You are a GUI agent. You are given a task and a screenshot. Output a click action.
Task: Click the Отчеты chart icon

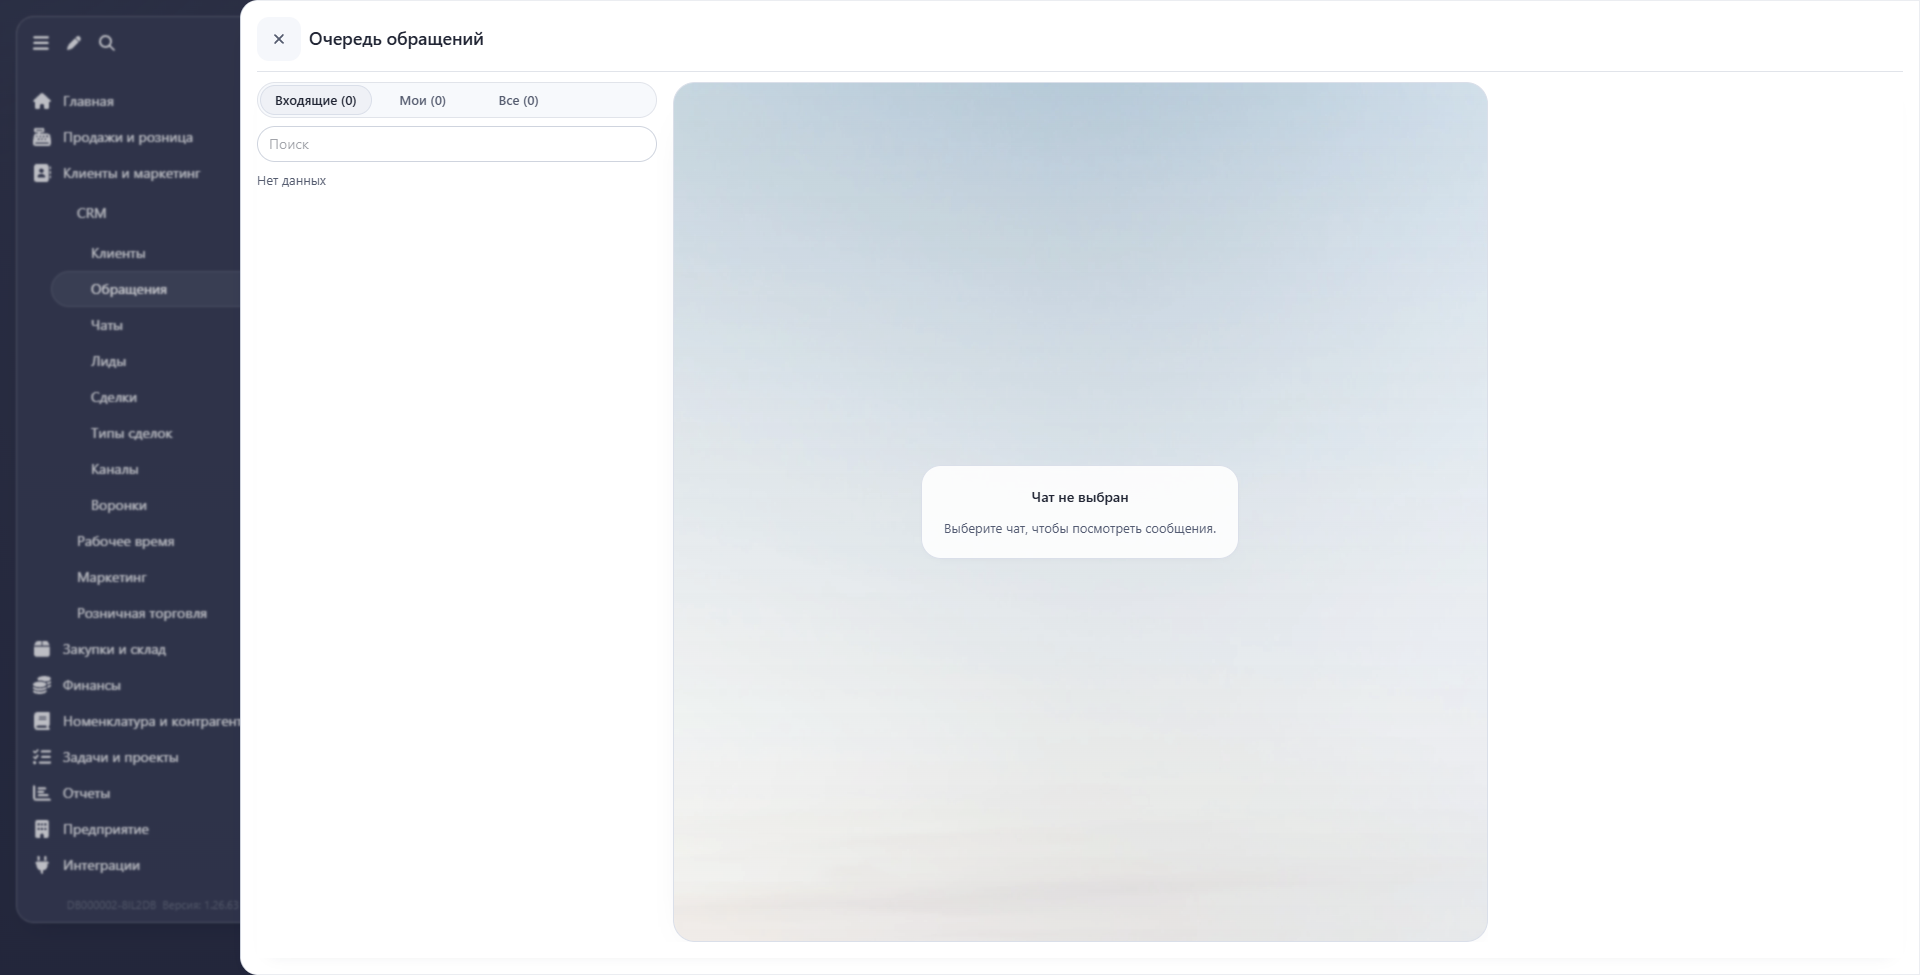pyautogui.click(x=42, y=793)
